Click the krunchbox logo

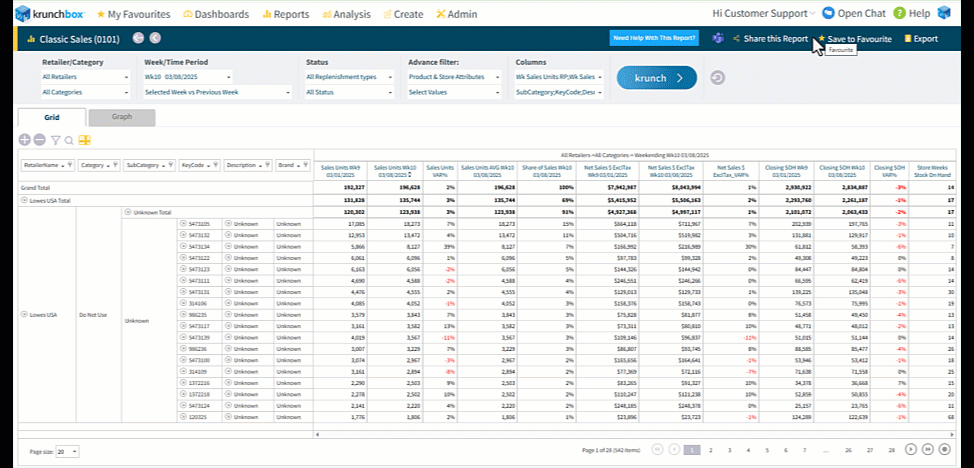click(51, 13)
